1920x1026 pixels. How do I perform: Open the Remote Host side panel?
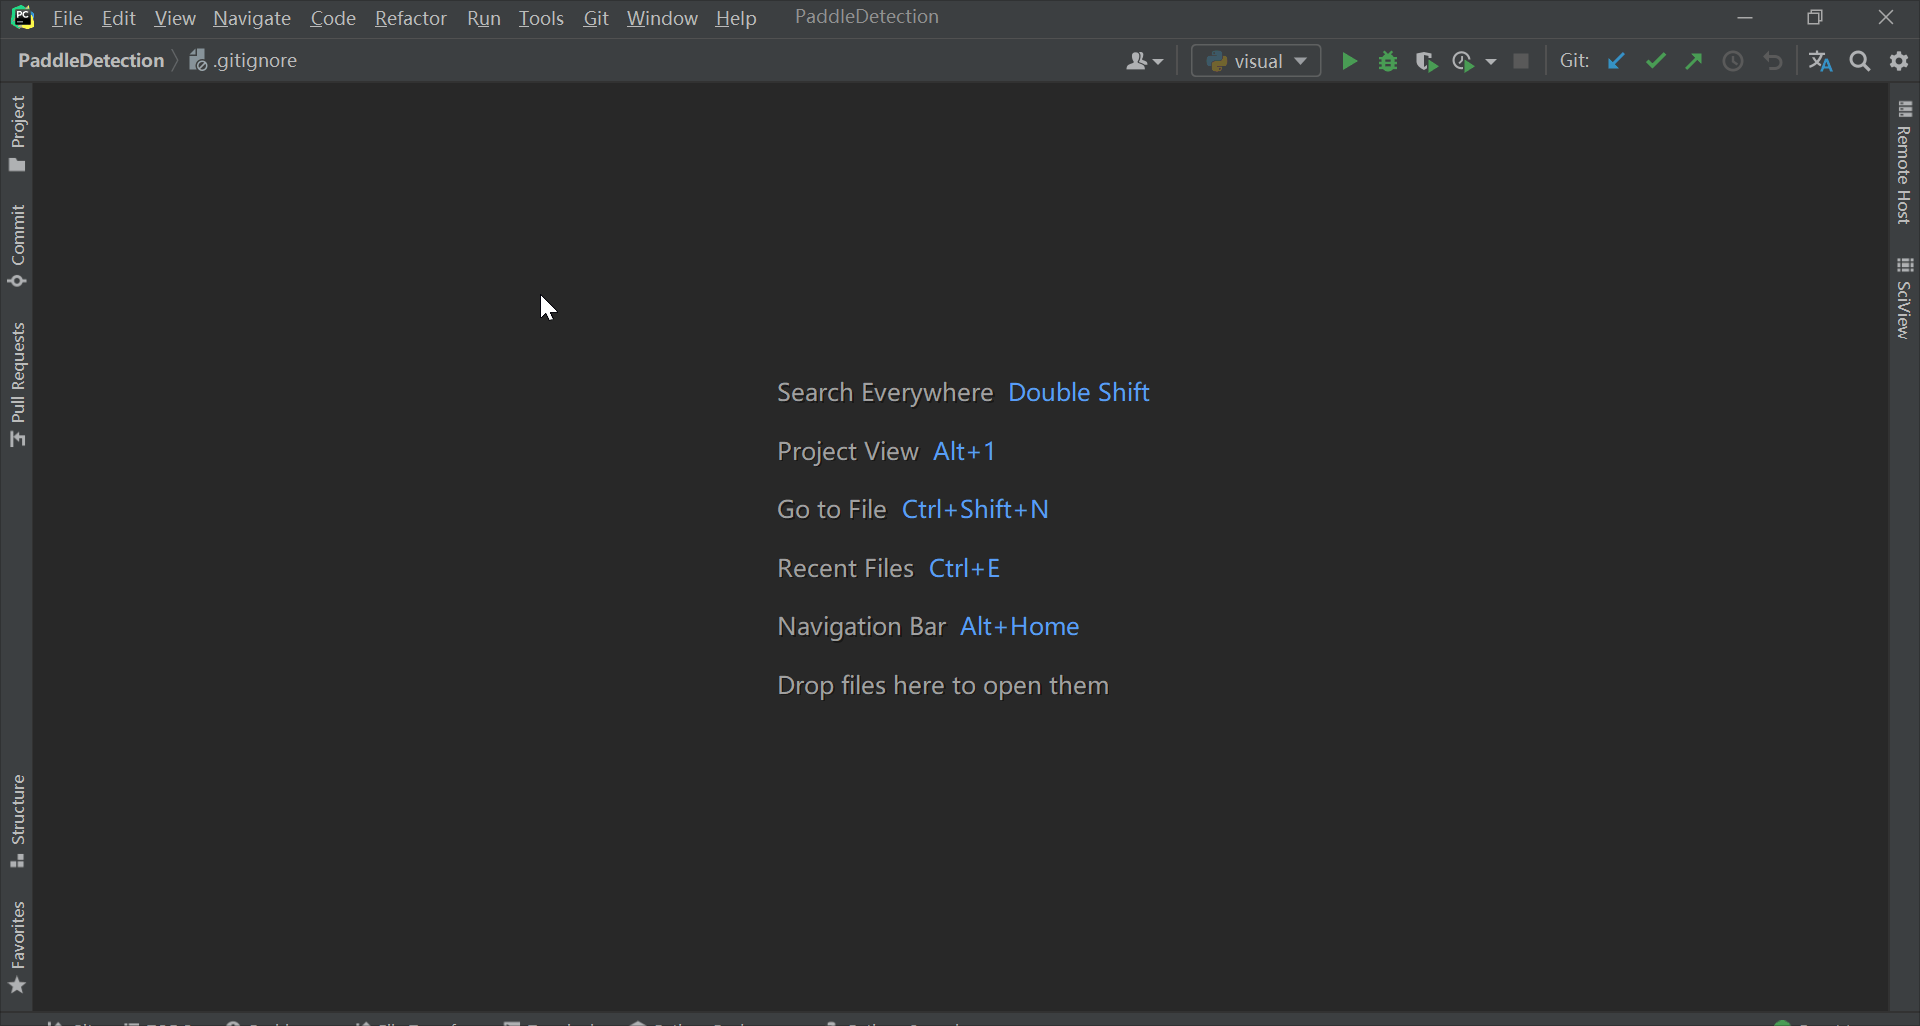(x=1904, y=163)
